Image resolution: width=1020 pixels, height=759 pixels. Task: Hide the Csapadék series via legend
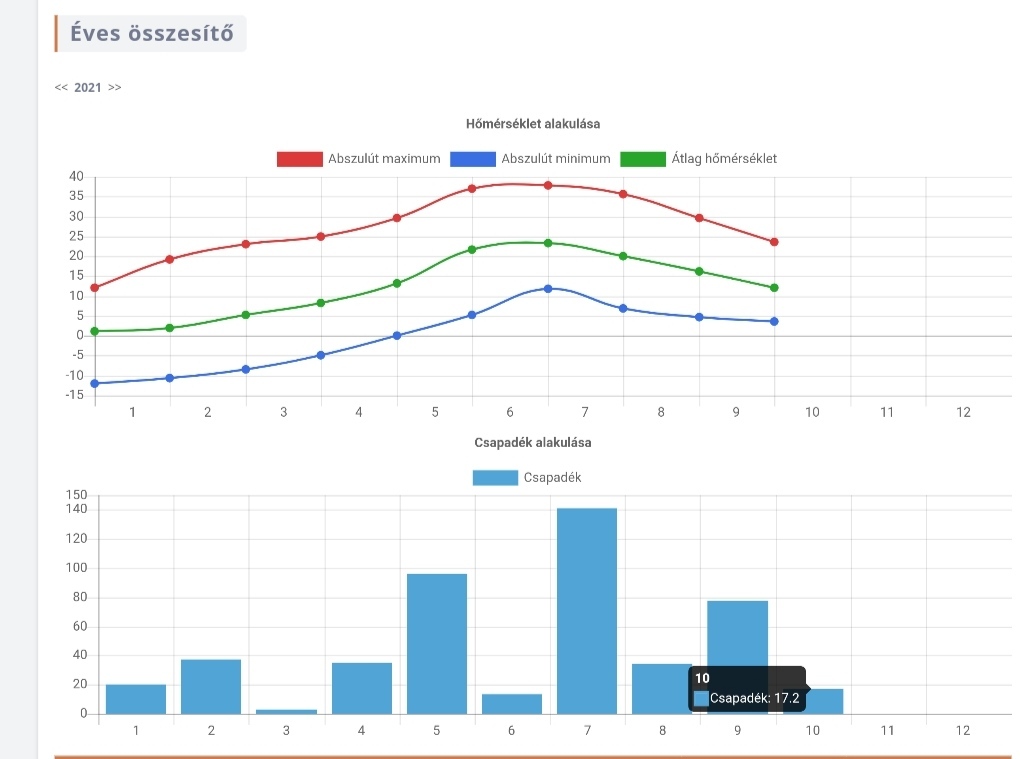pos(552,478)
